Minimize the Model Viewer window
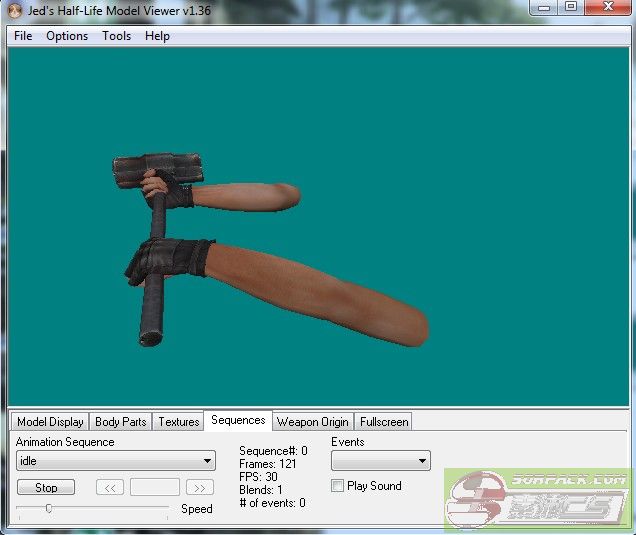The height and width of the screenshot is (535, 636). pyautogui.click(x=544, y=7)
